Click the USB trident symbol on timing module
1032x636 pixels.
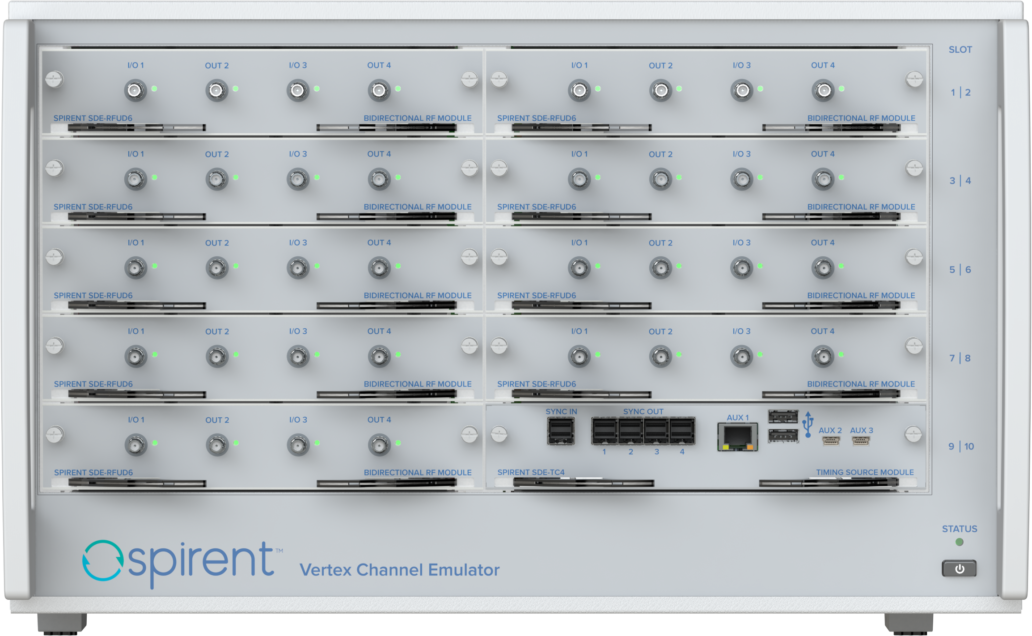pyautogui.click(x=808, y=425)
